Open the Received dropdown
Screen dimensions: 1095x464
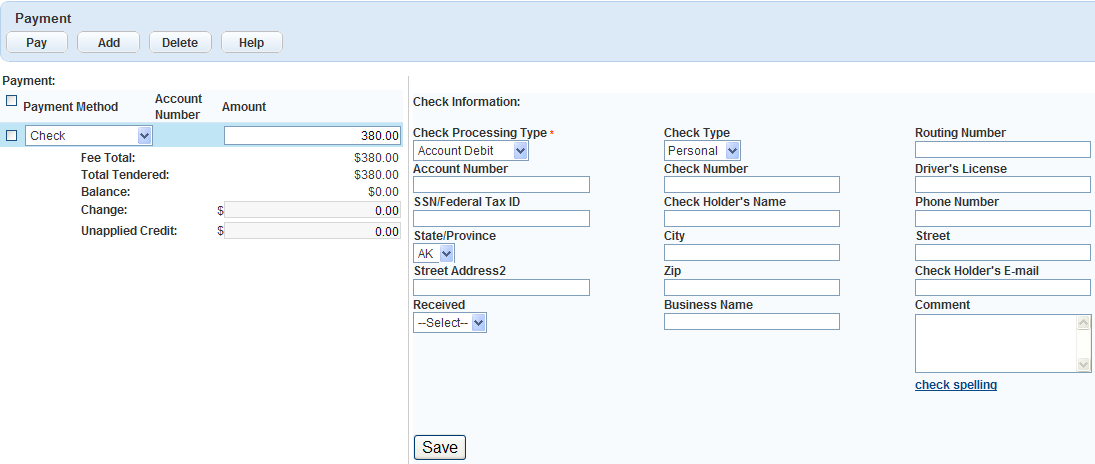449,323
